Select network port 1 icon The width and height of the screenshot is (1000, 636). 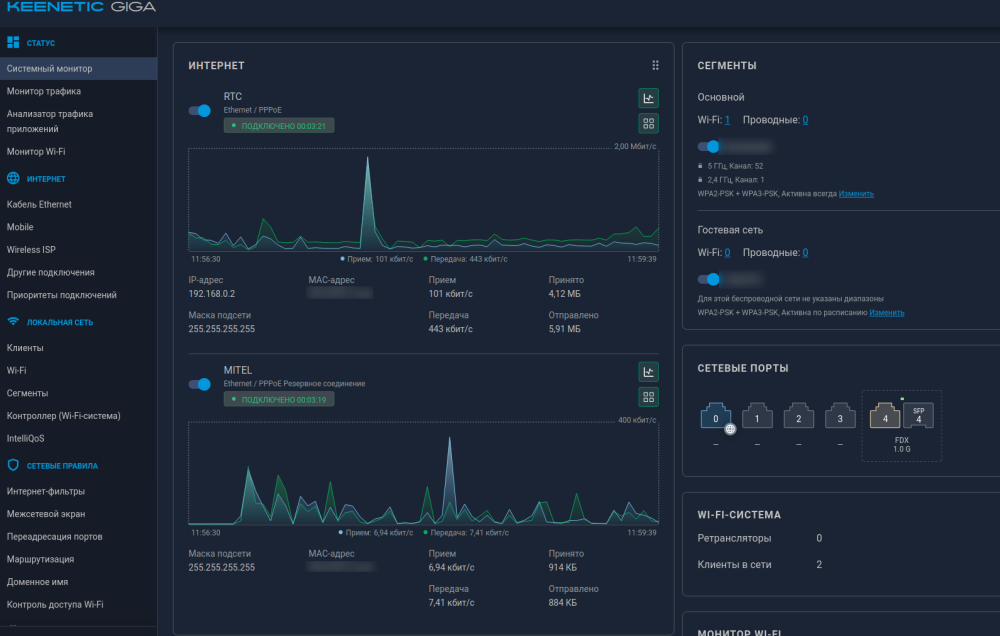pyautogui.click(x=757, y=416)
